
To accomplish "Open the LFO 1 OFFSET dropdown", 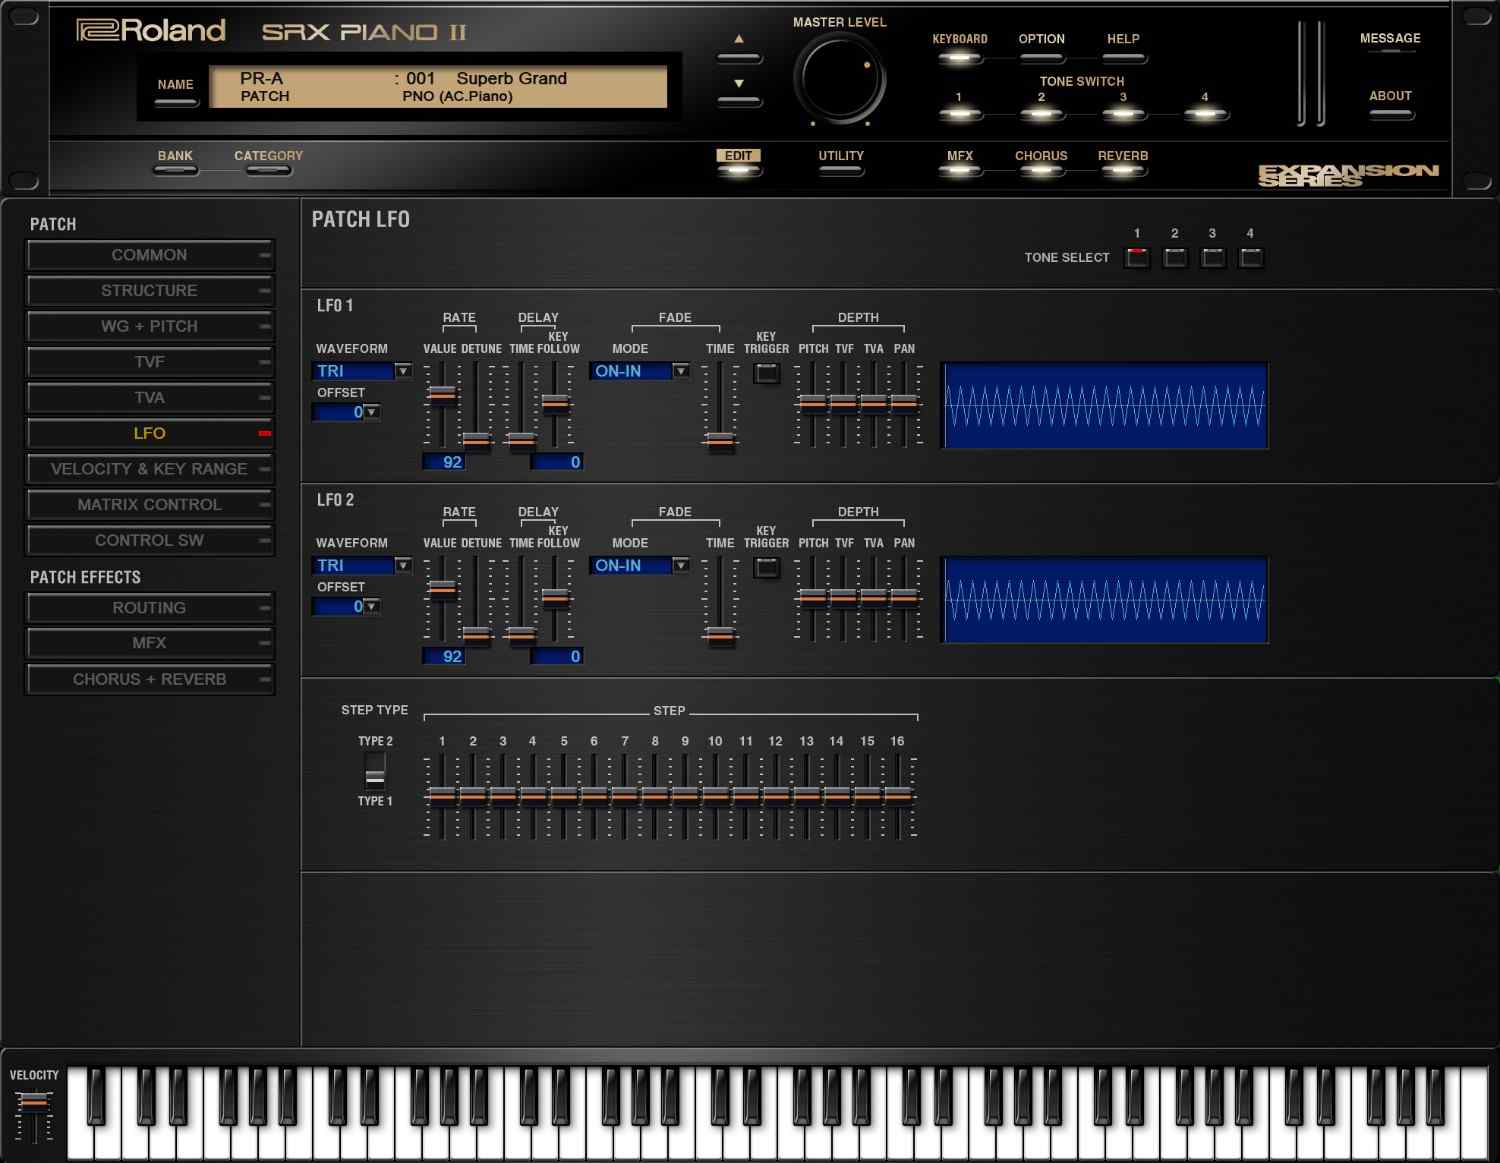I will click(369, 411).
